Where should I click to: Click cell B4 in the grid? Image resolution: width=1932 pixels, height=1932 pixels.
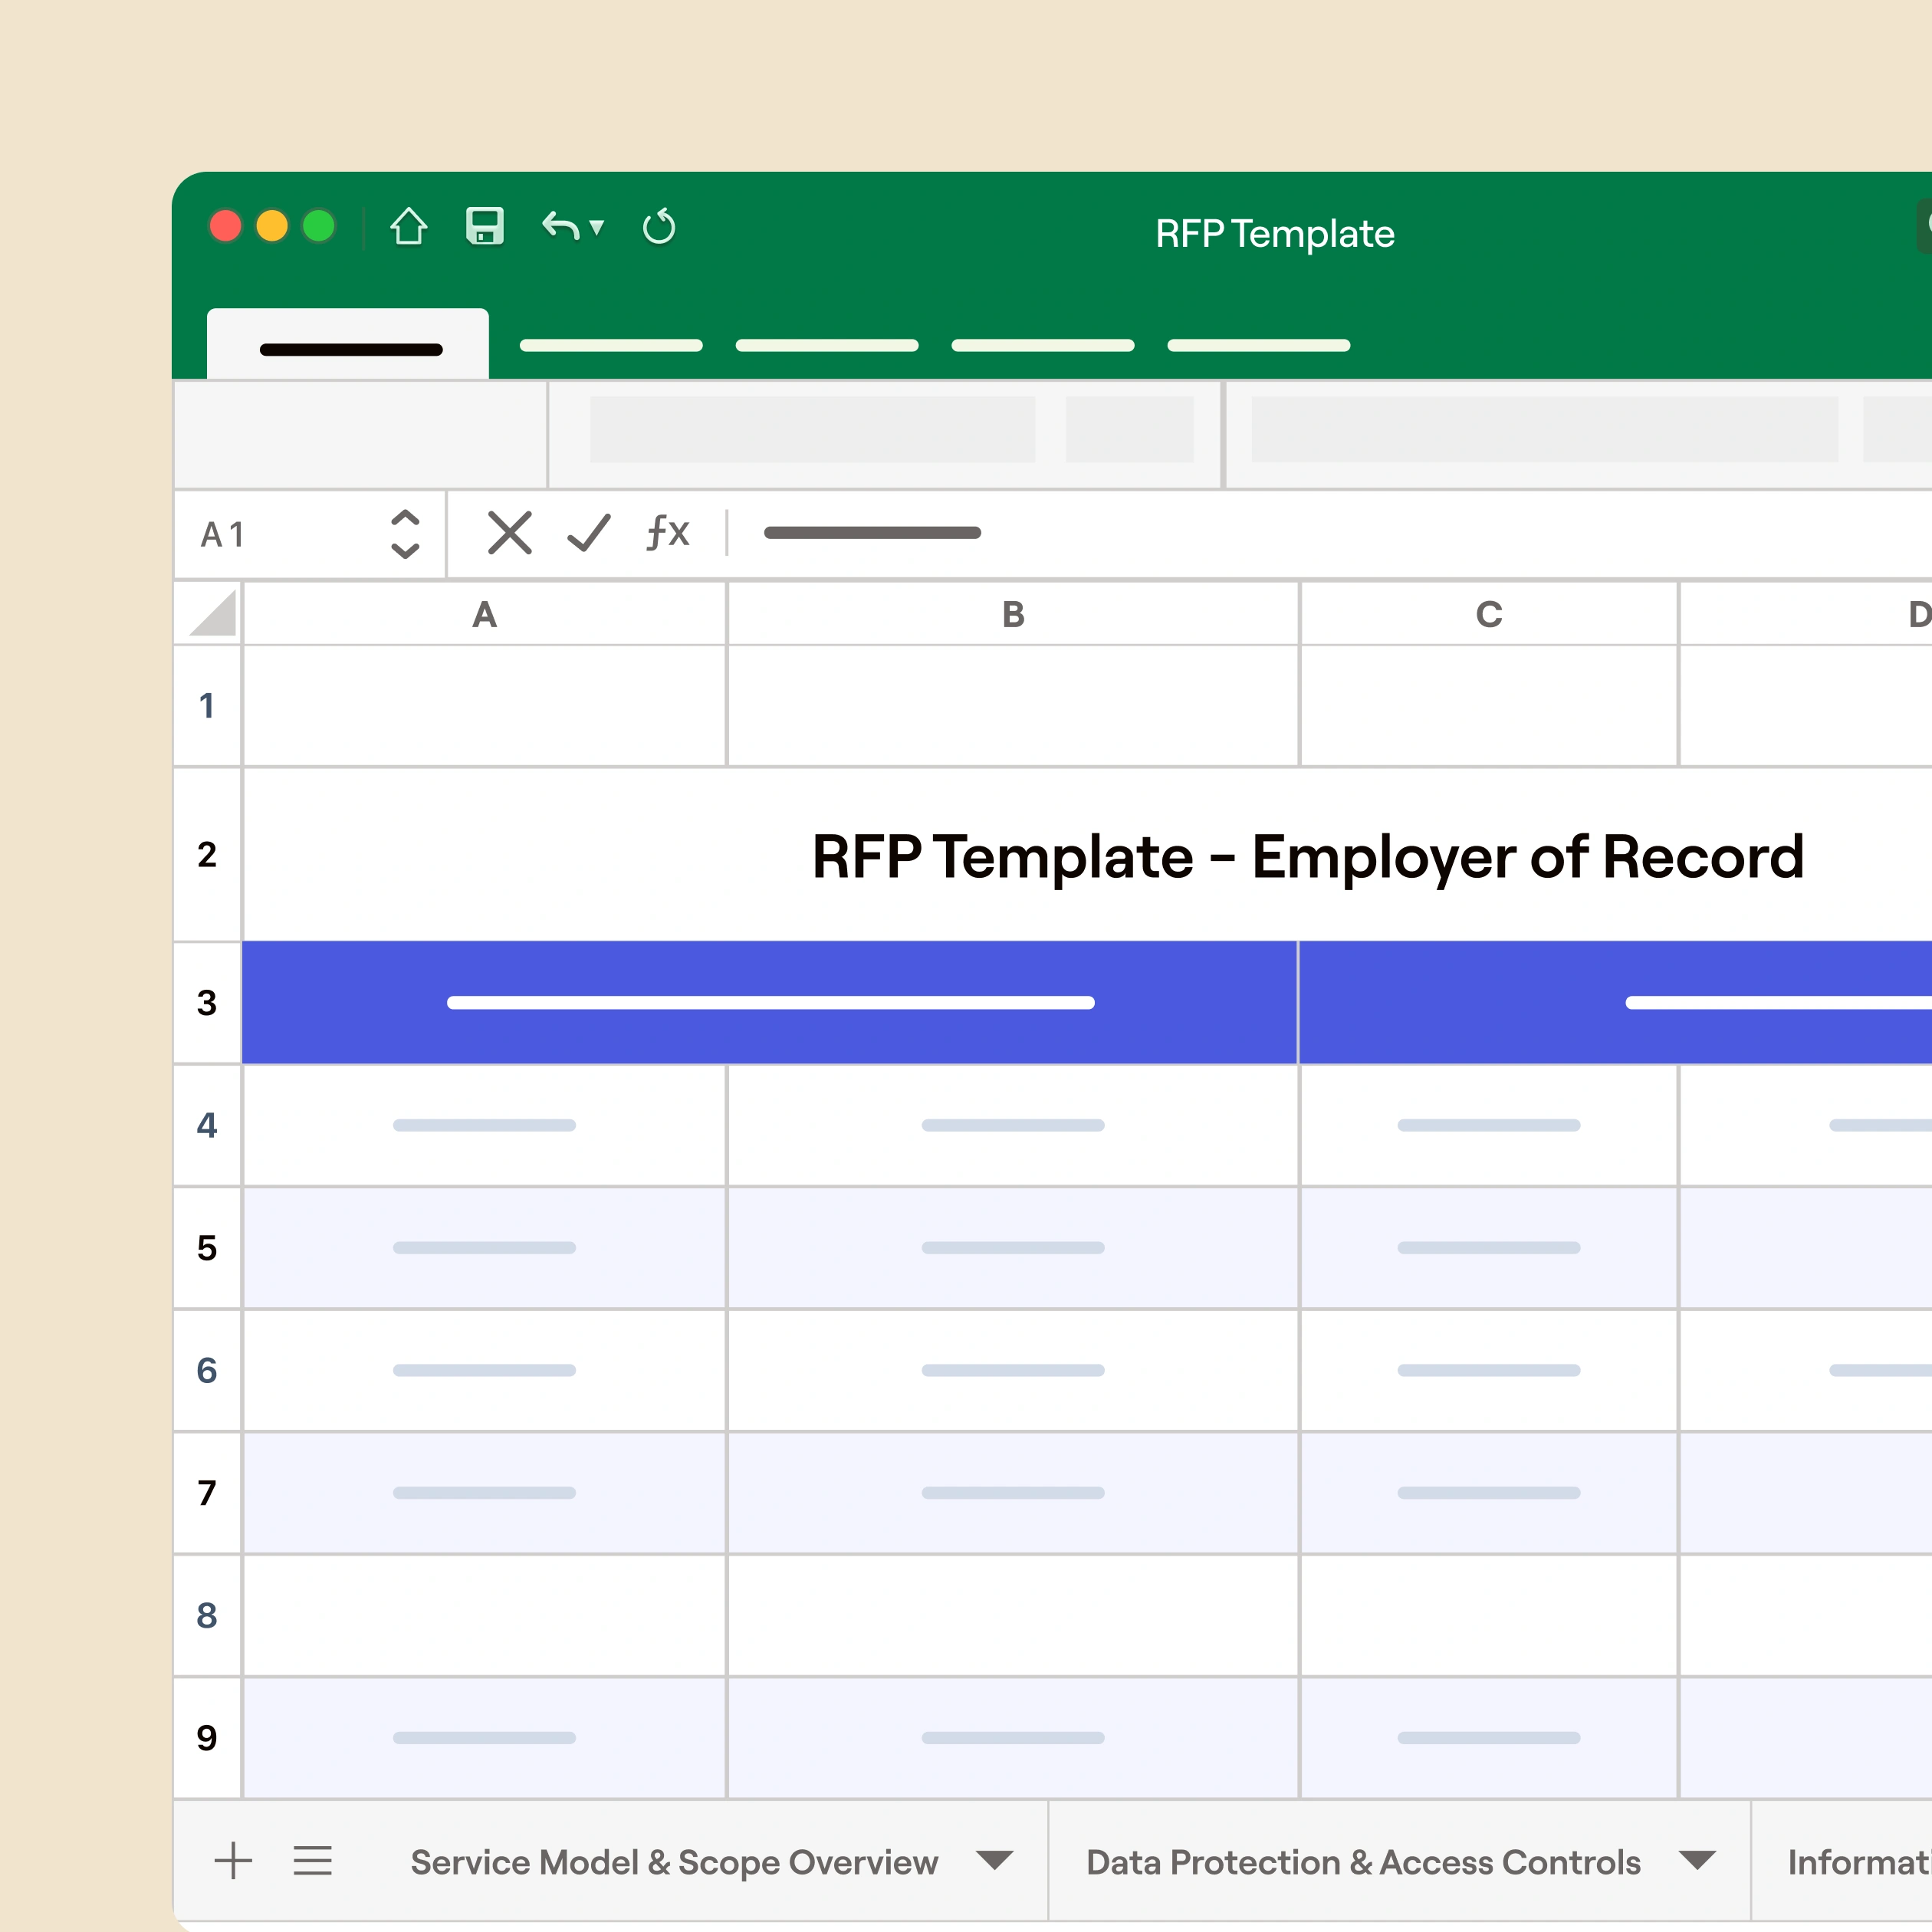coord(1013,1125)
